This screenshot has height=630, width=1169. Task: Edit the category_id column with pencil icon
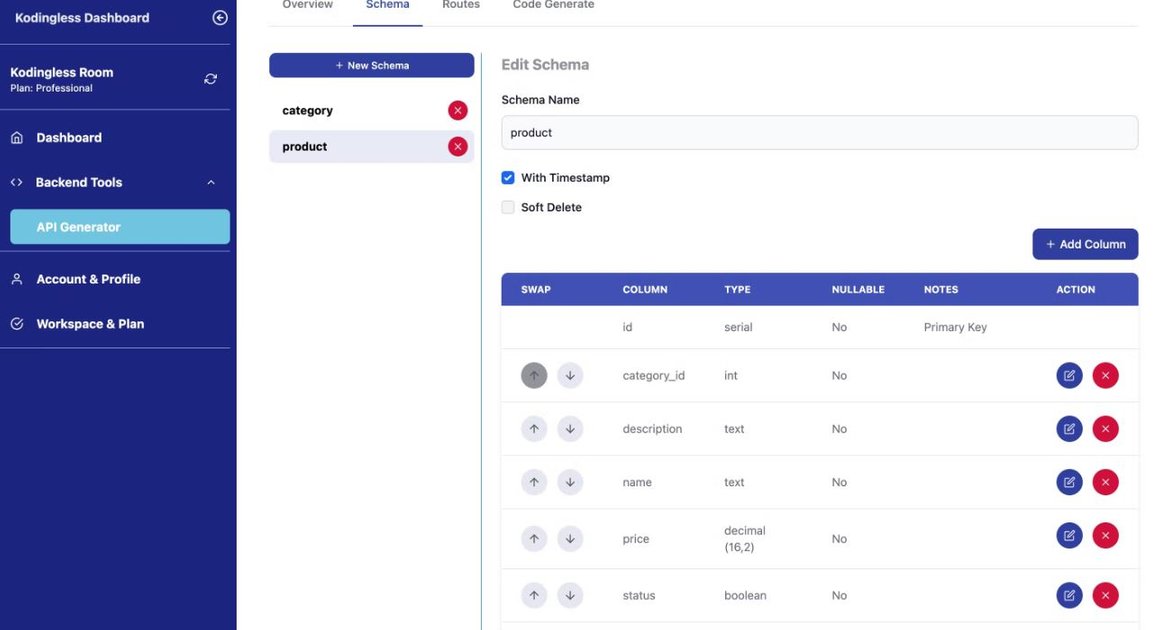[x=1069, y=374]
